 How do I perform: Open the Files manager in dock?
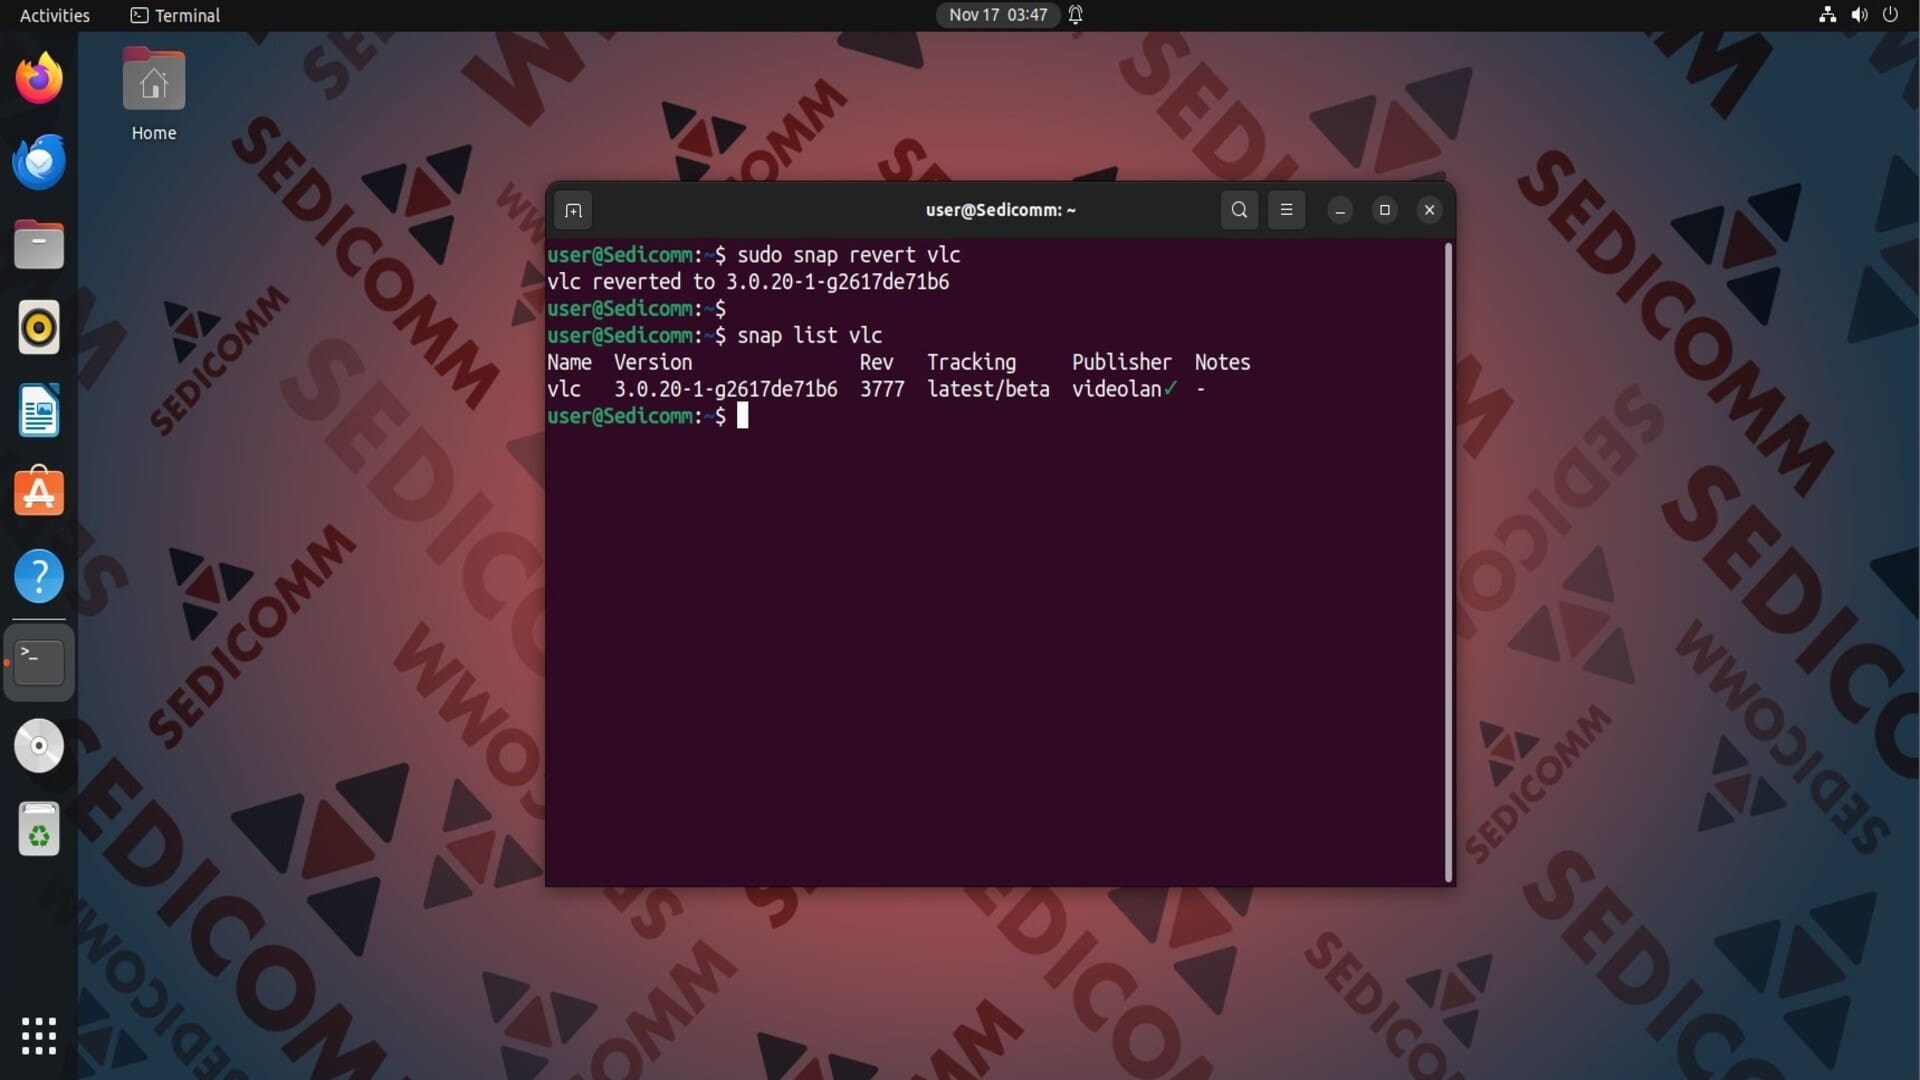point(39,245)
